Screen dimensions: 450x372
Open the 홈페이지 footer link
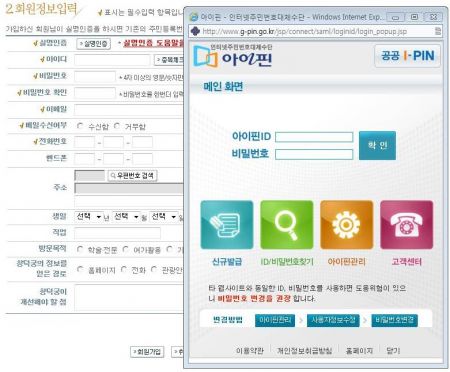(359, 351)
